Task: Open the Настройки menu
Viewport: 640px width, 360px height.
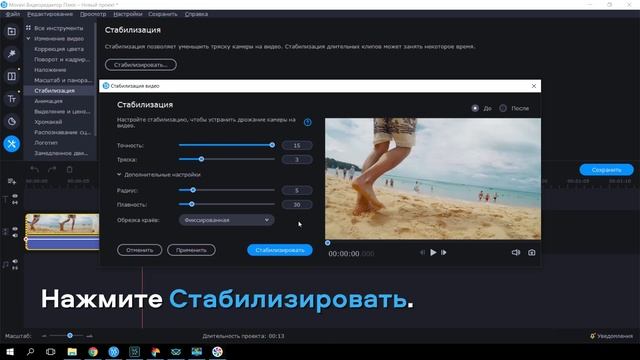Action: pos(128,14)
